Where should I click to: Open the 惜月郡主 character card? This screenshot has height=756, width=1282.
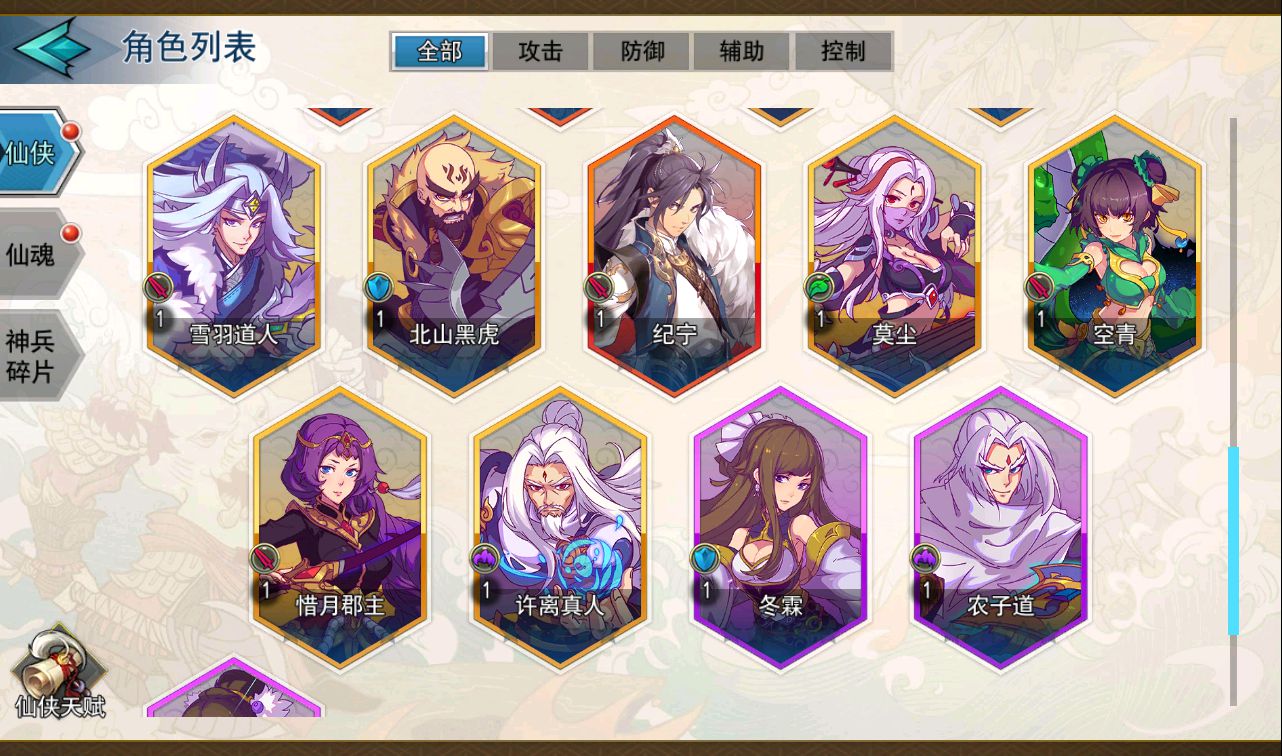[x=341, y=527]
